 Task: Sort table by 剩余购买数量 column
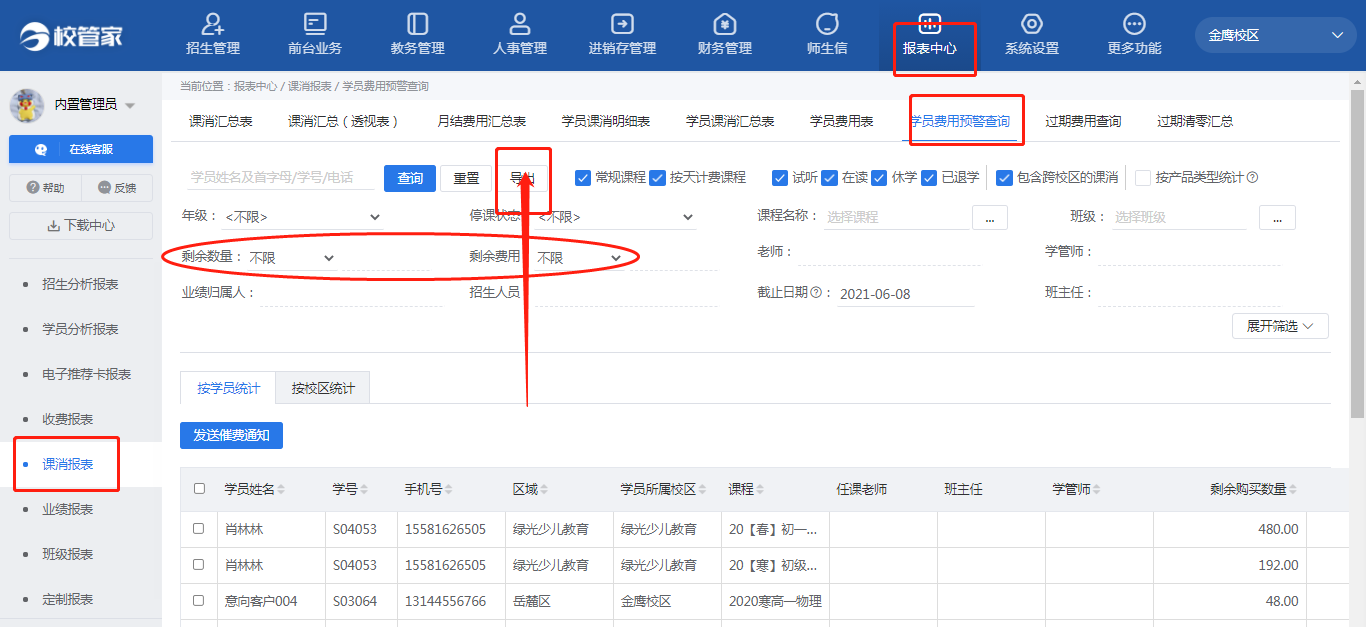point(1293,490)
